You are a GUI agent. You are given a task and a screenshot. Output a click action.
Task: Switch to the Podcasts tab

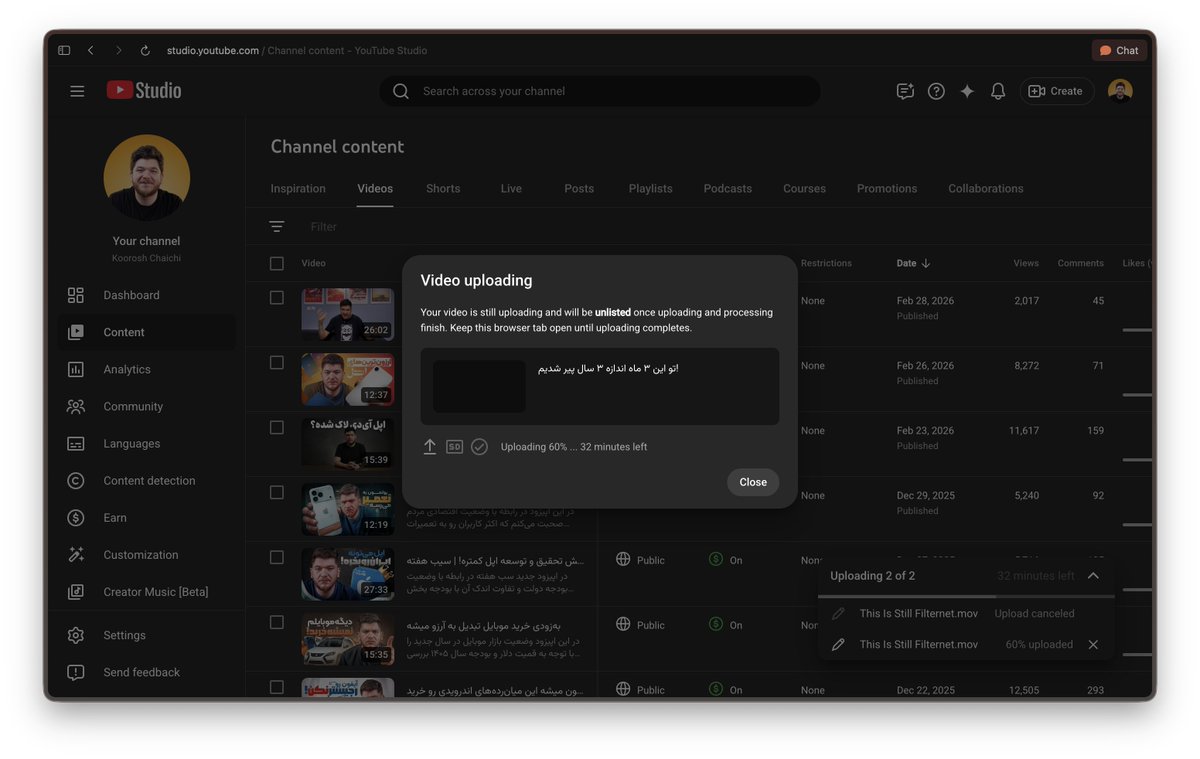728,189
